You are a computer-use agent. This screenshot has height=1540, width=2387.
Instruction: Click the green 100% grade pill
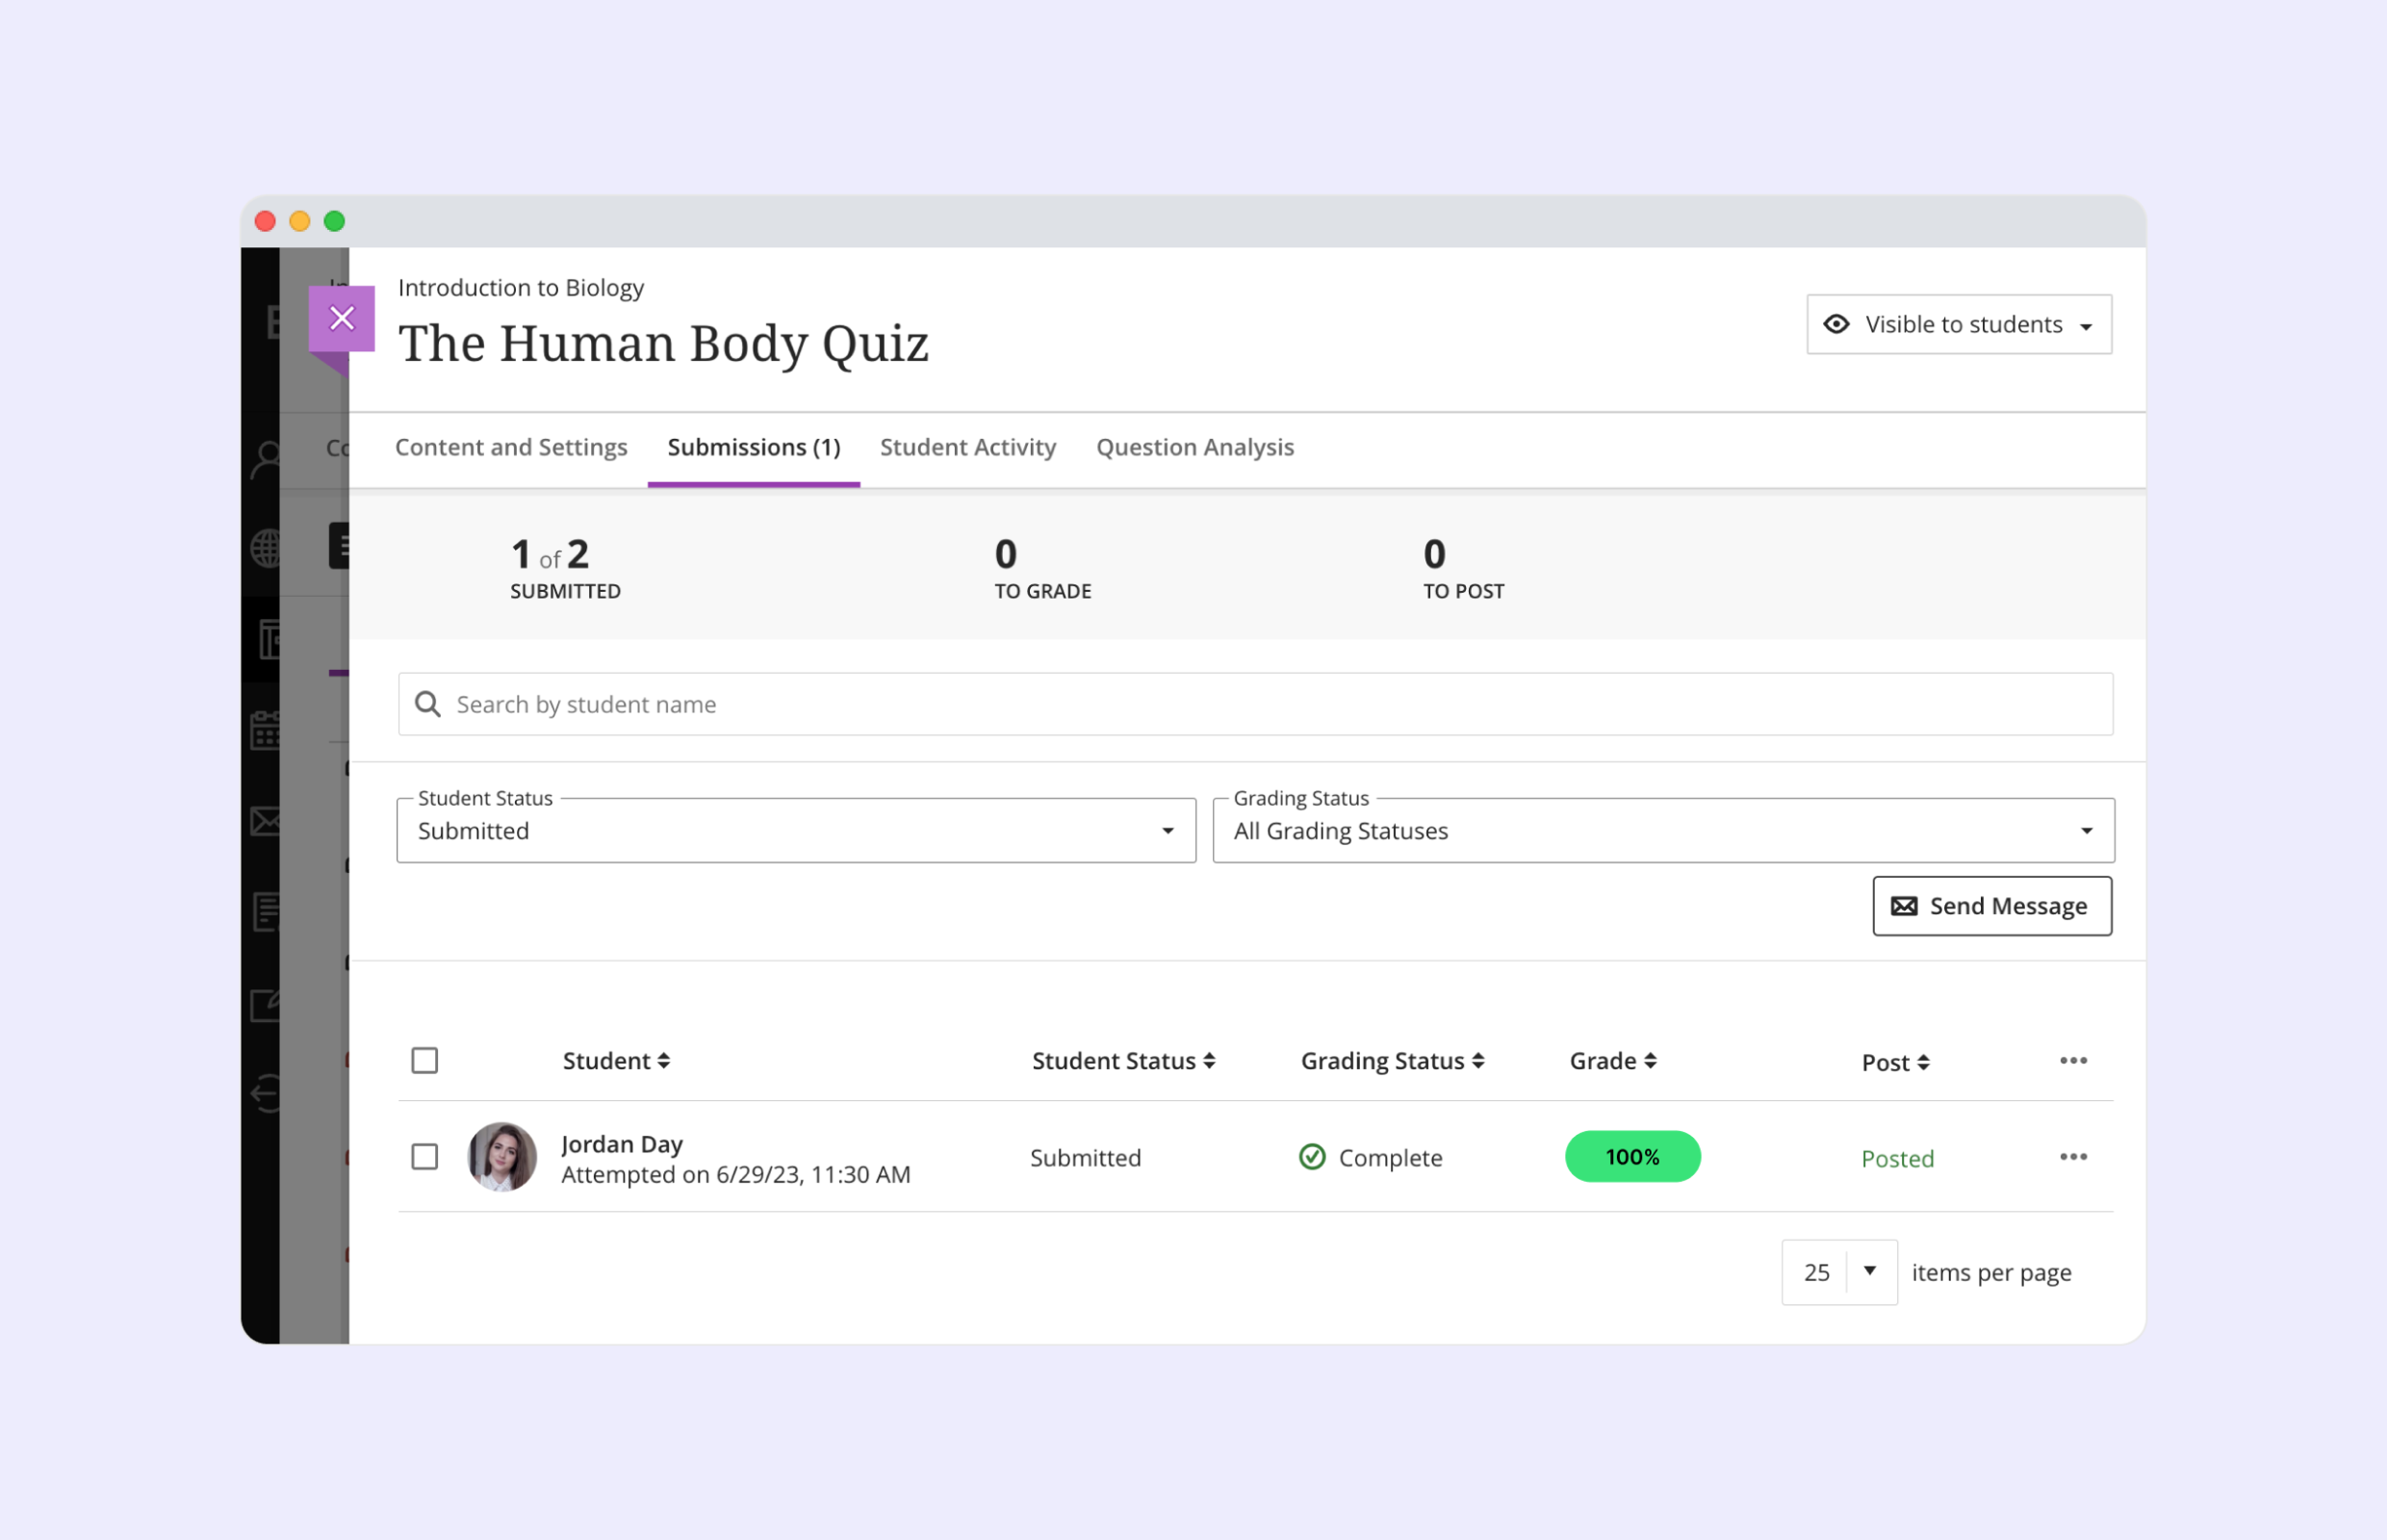pyautogui.click(x=1631, y=1157)
